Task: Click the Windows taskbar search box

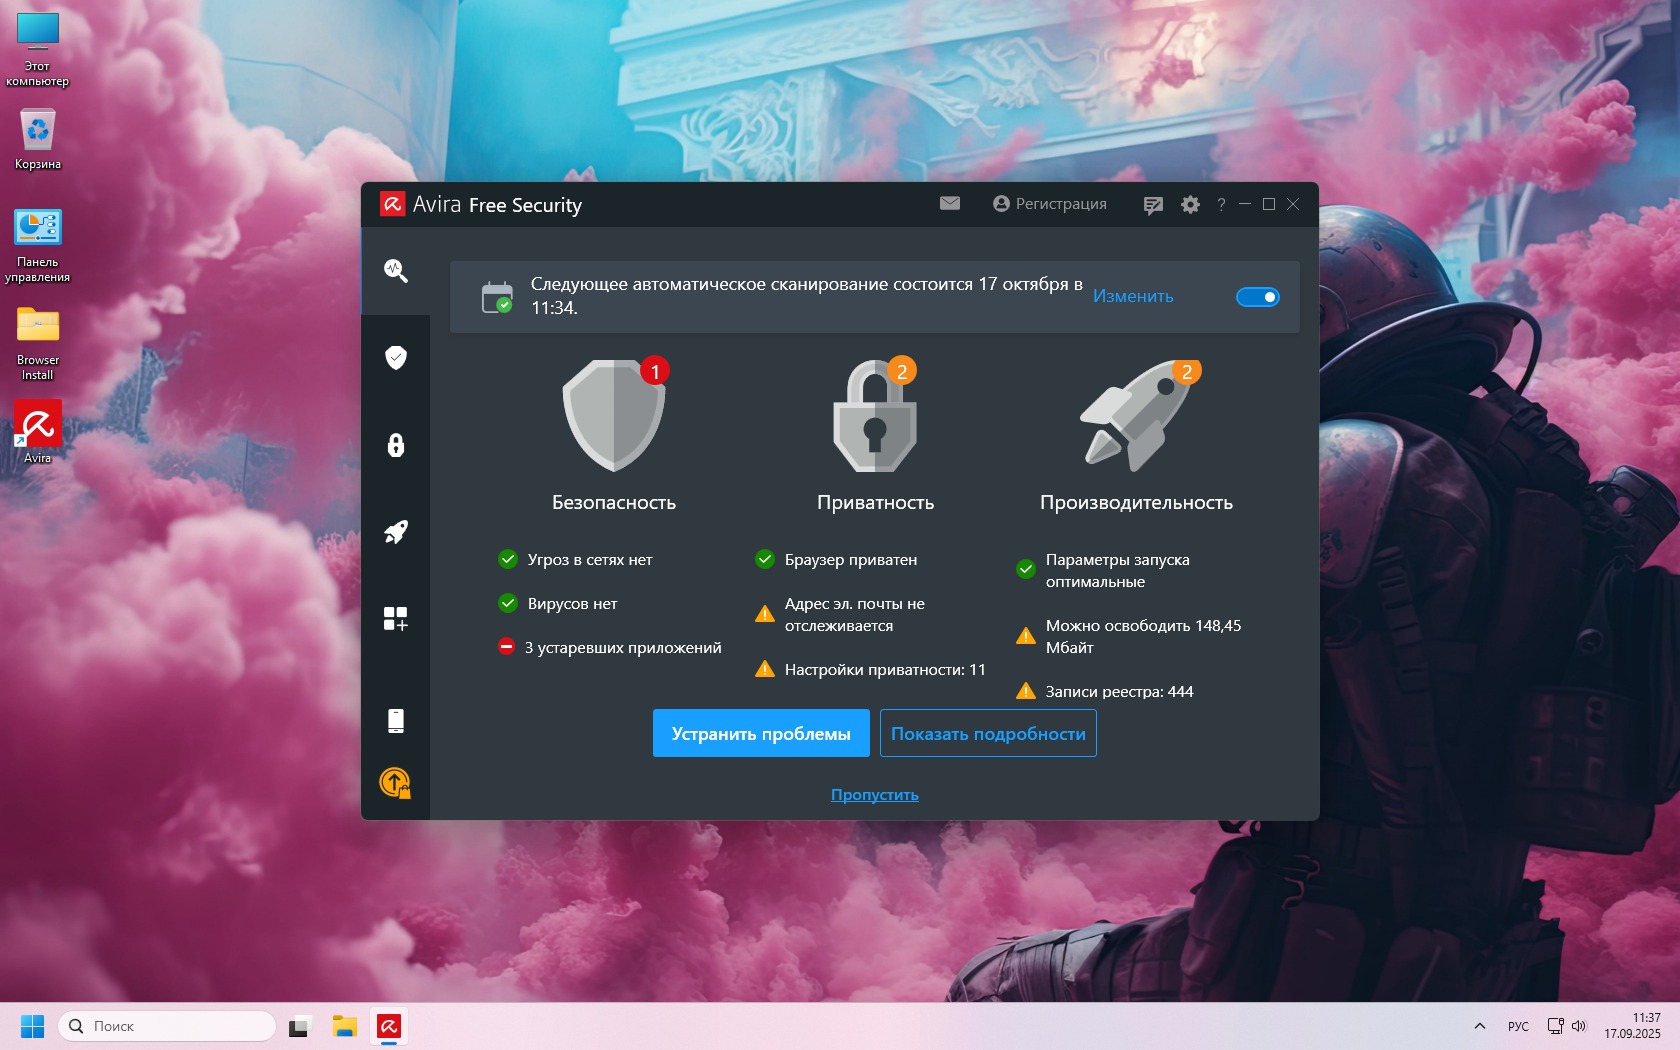Action: tap(167, 1026)
